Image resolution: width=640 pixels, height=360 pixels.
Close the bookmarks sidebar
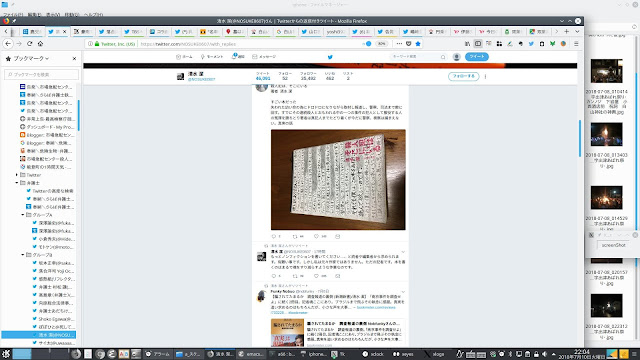click(x=74, y=59)
